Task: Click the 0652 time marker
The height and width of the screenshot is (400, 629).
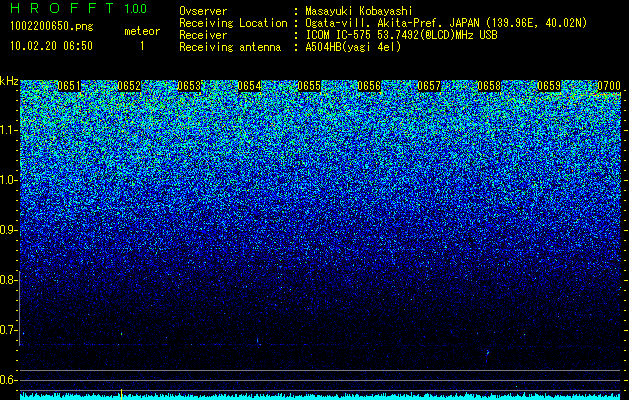Action: point(129,86)
